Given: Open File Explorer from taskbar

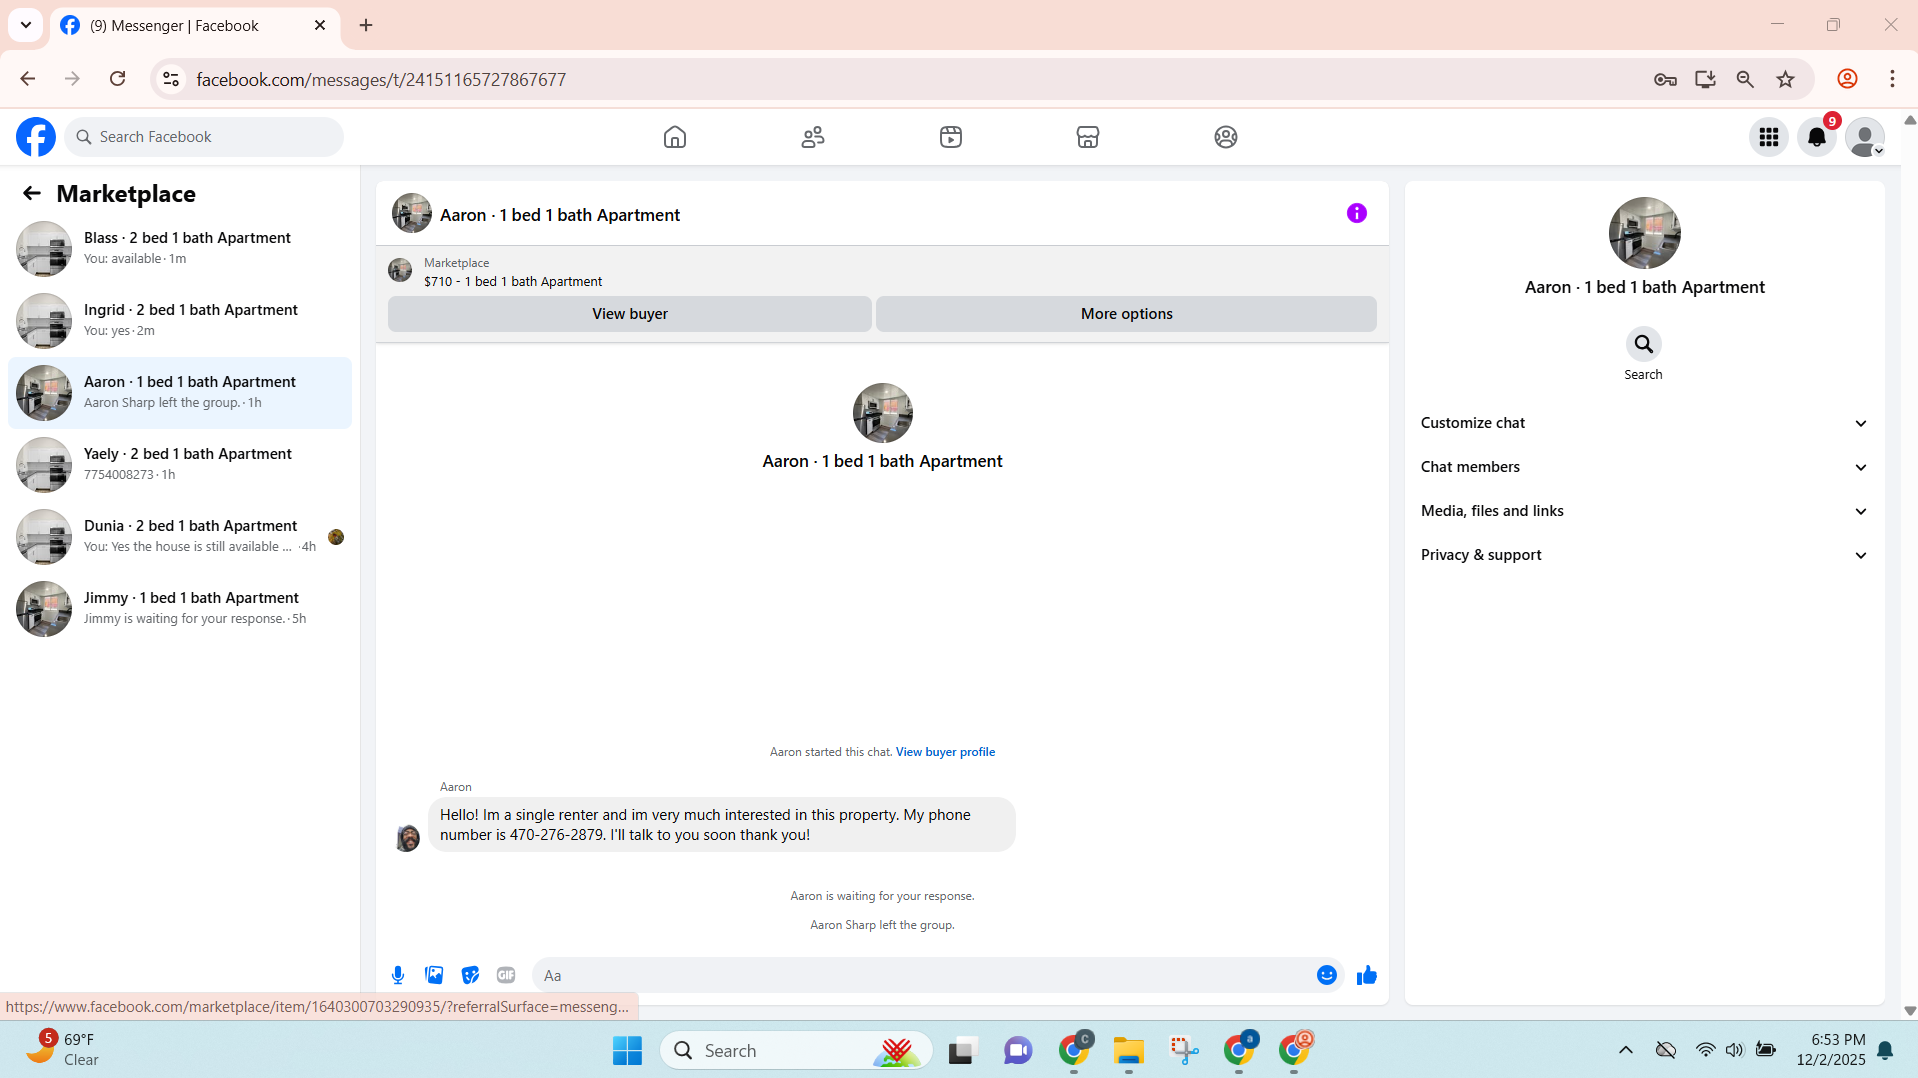Looking at the screenshot, I should [1128, 1050].
